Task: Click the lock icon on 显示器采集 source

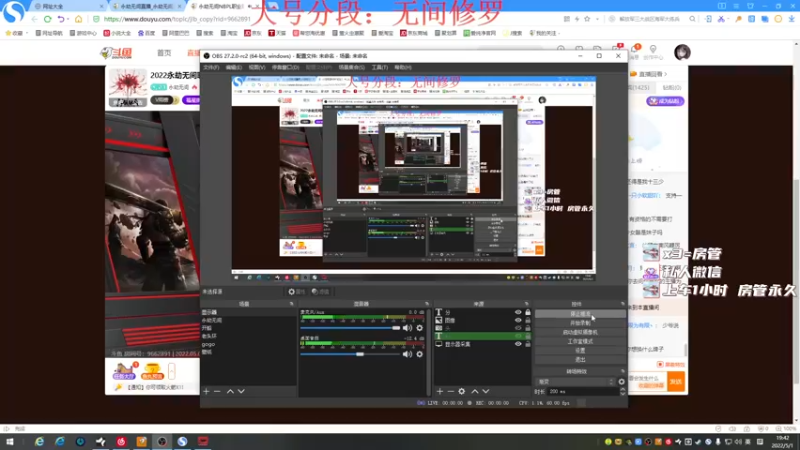Action: click(x=528, y=344)
